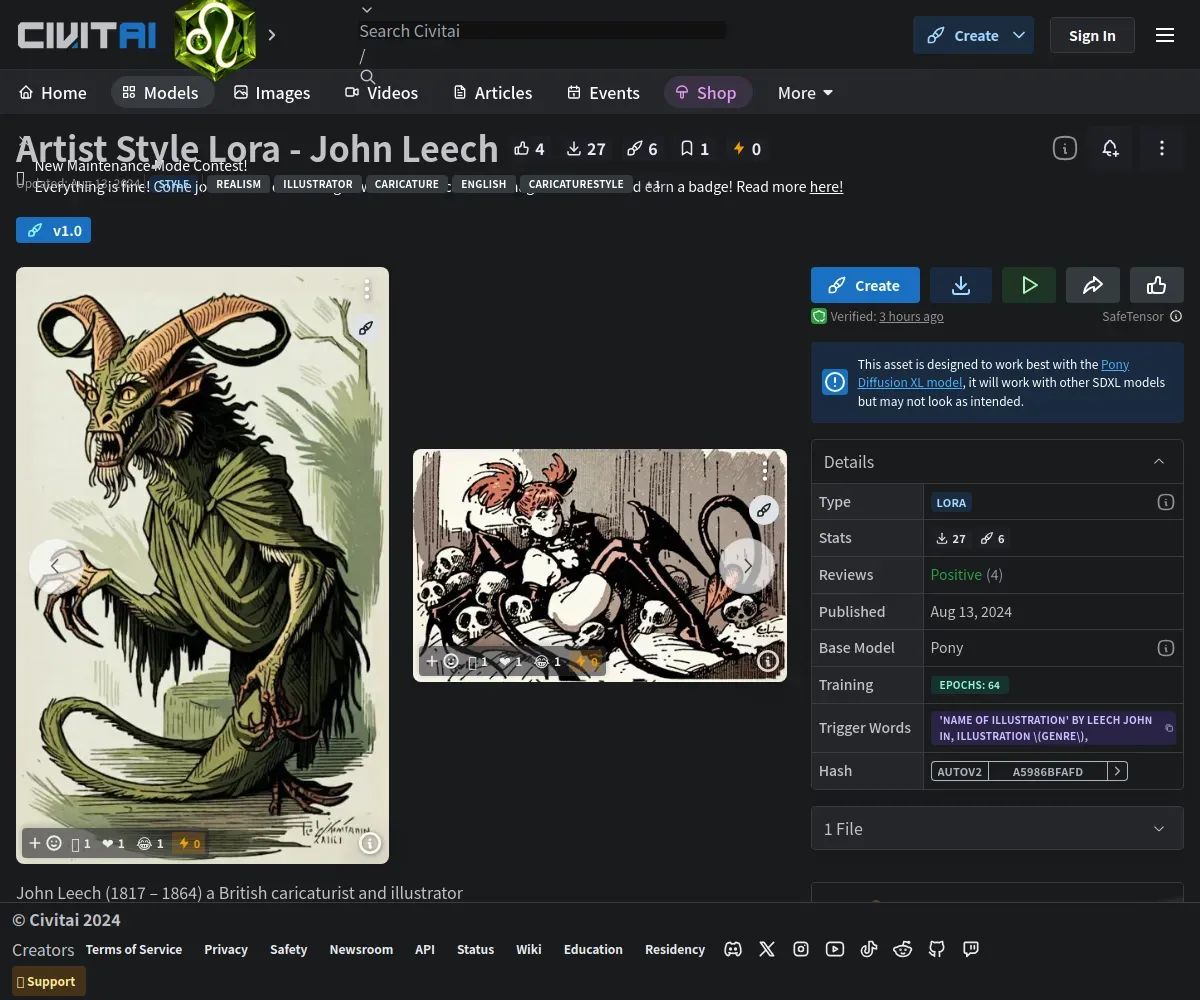Switch to the Videos tab
This screenshot has height=1000, width=1200.
click(382, 92)
